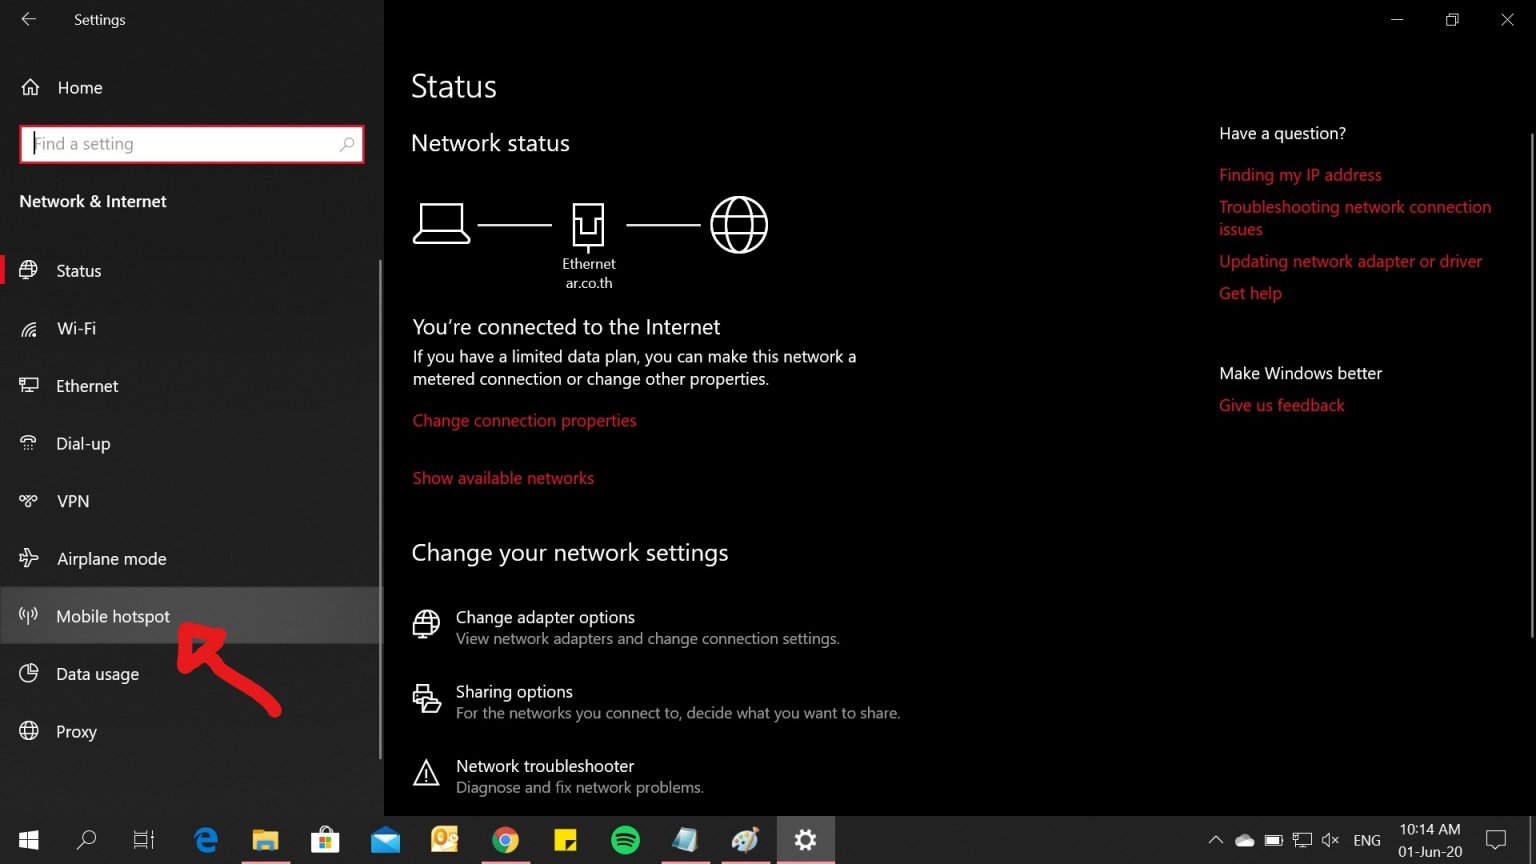Click the Dial-up phone icon
The height and width of the screenshot is (864, 1536).
pos(30,443)
